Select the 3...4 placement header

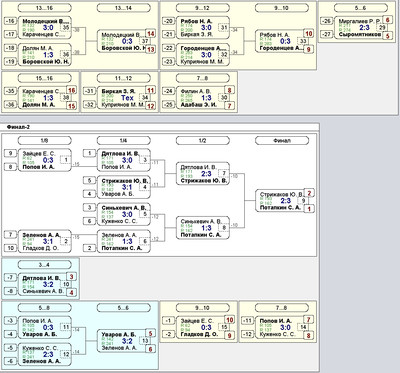(44, 265)
